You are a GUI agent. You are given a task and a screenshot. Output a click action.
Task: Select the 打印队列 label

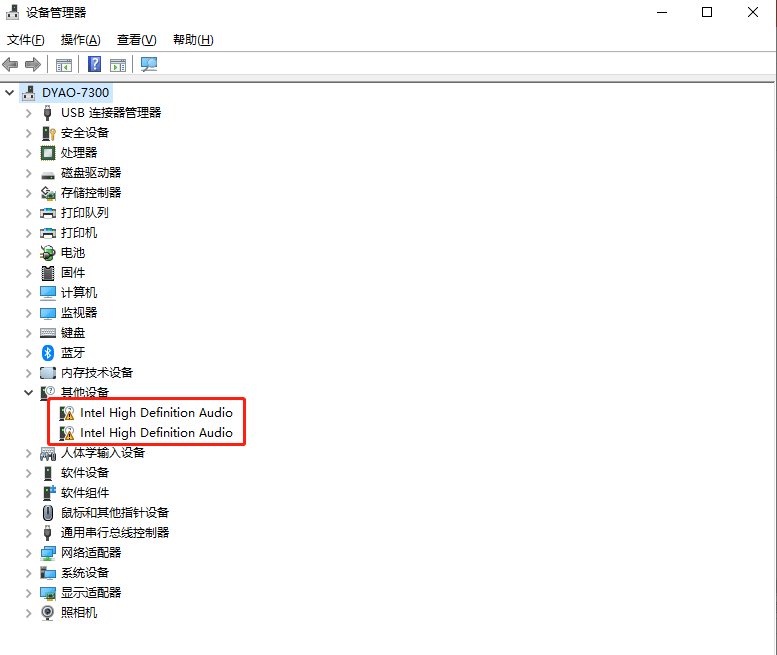pos(85,213)
